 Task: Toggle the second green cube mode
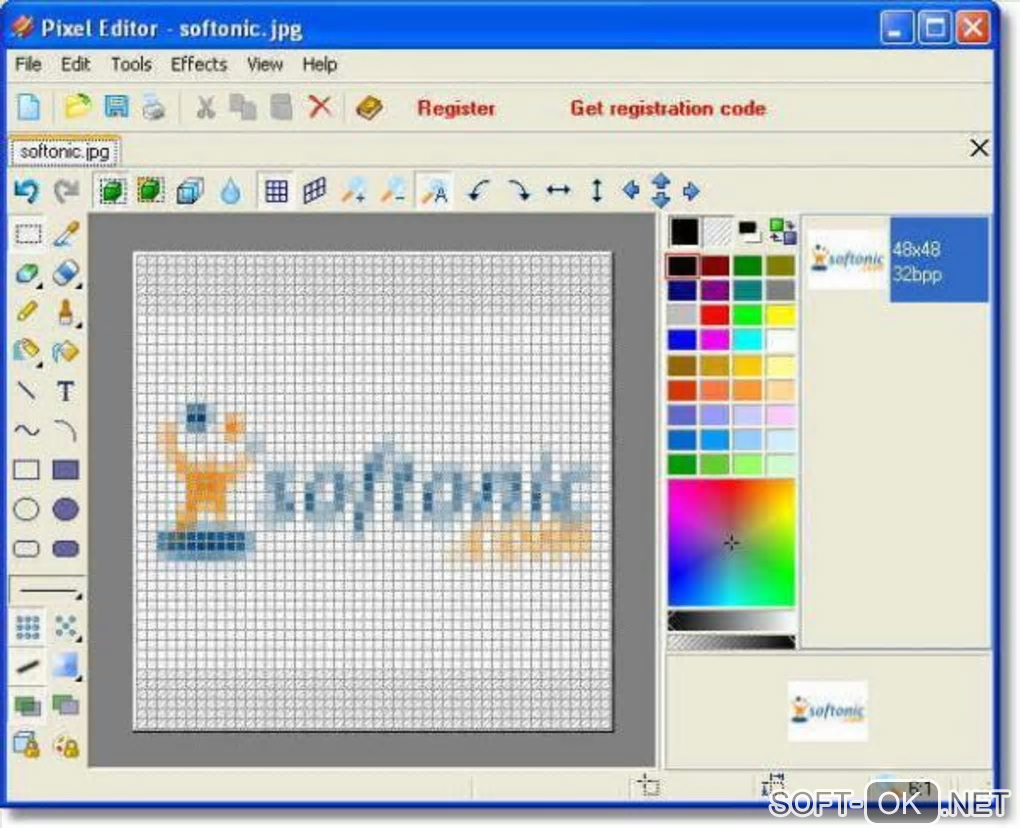click(x=151, y=191)
